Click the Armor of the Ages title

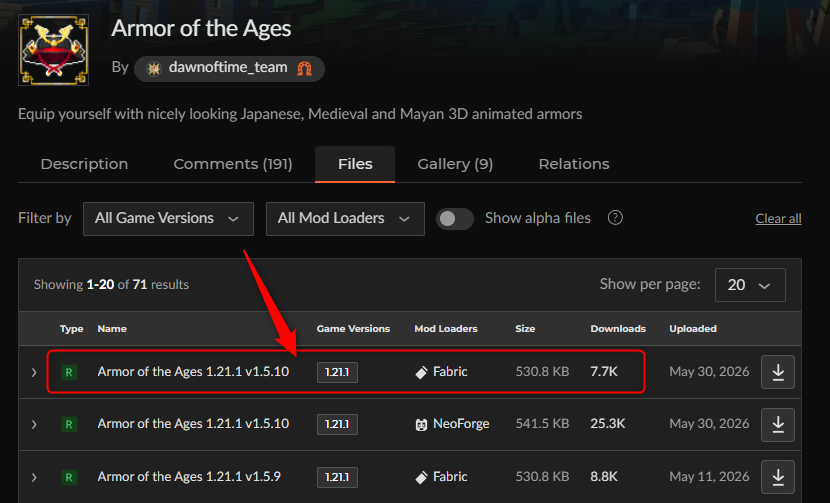[201, 29]
